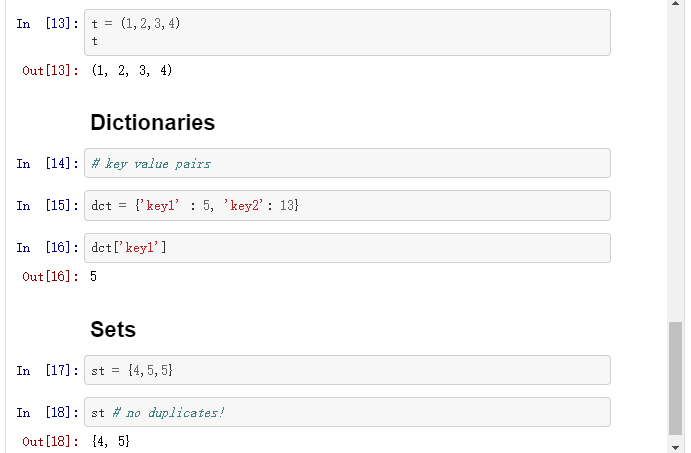Click the scrollbar up arrow
The height and width of the screenshot is (453, 691).
click(x=677, y=6)
